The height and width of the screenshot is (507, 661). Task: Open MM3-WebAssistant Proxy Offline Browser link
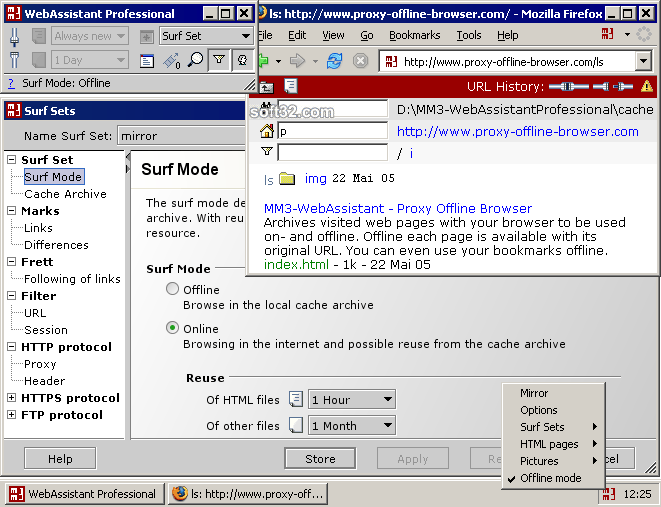(x=398, y=209)
